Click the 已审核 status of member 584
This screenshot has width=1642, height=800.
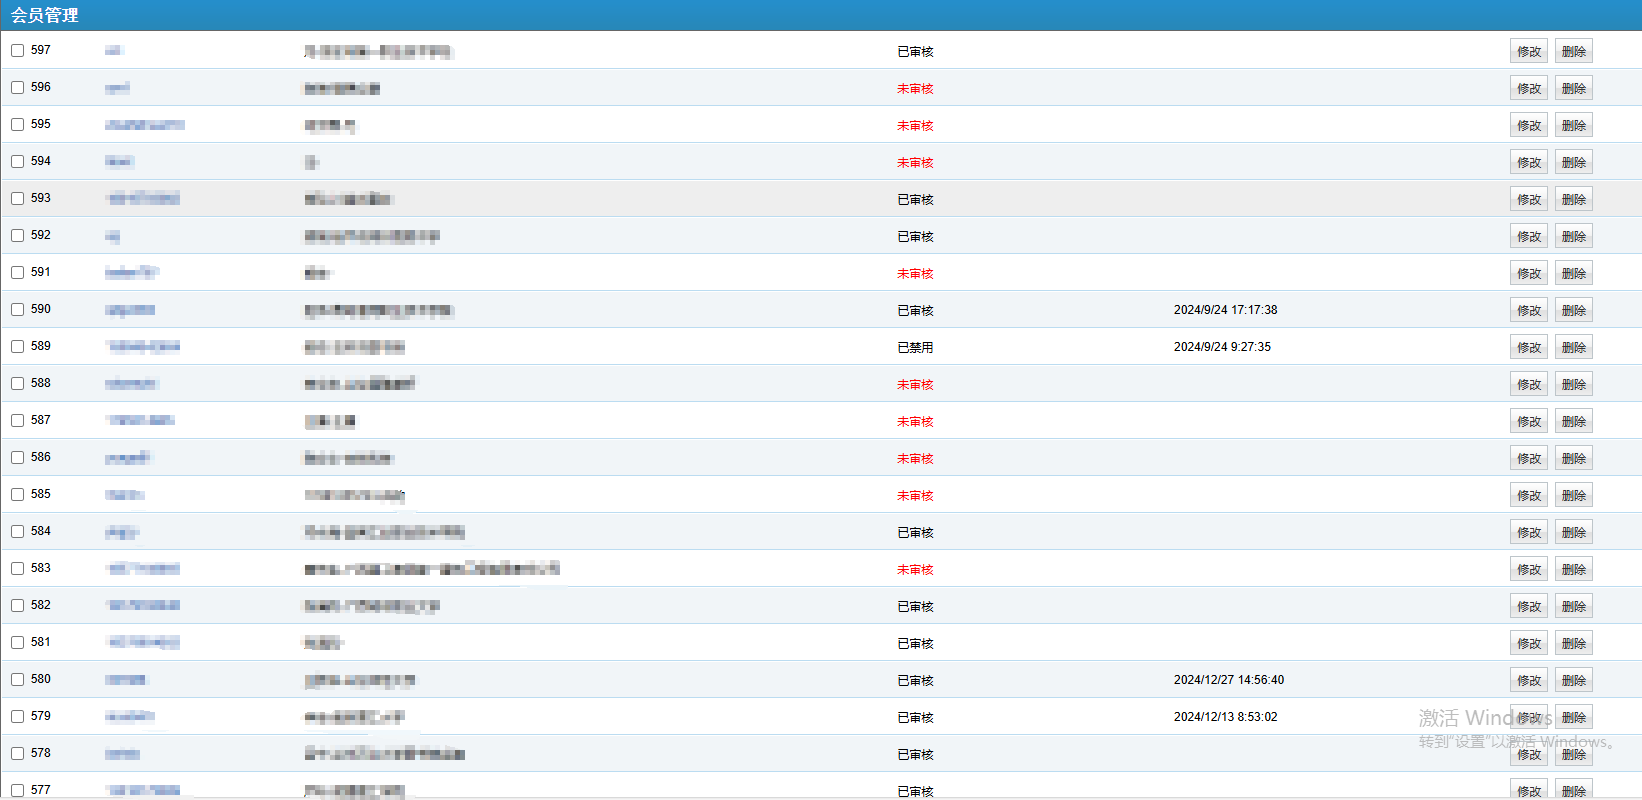point(914,533)
